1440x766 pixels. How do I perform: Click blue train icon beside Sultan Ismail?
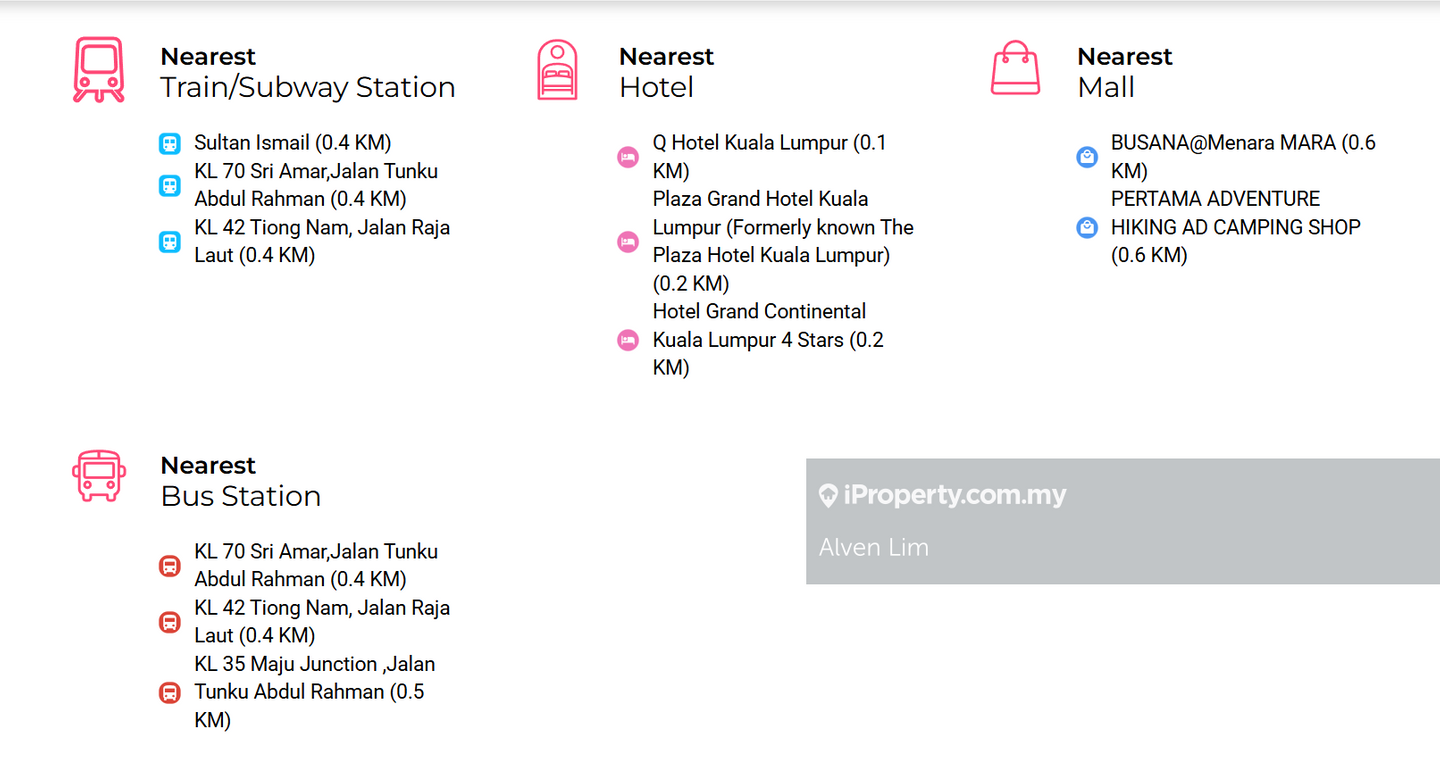point(169,144)
